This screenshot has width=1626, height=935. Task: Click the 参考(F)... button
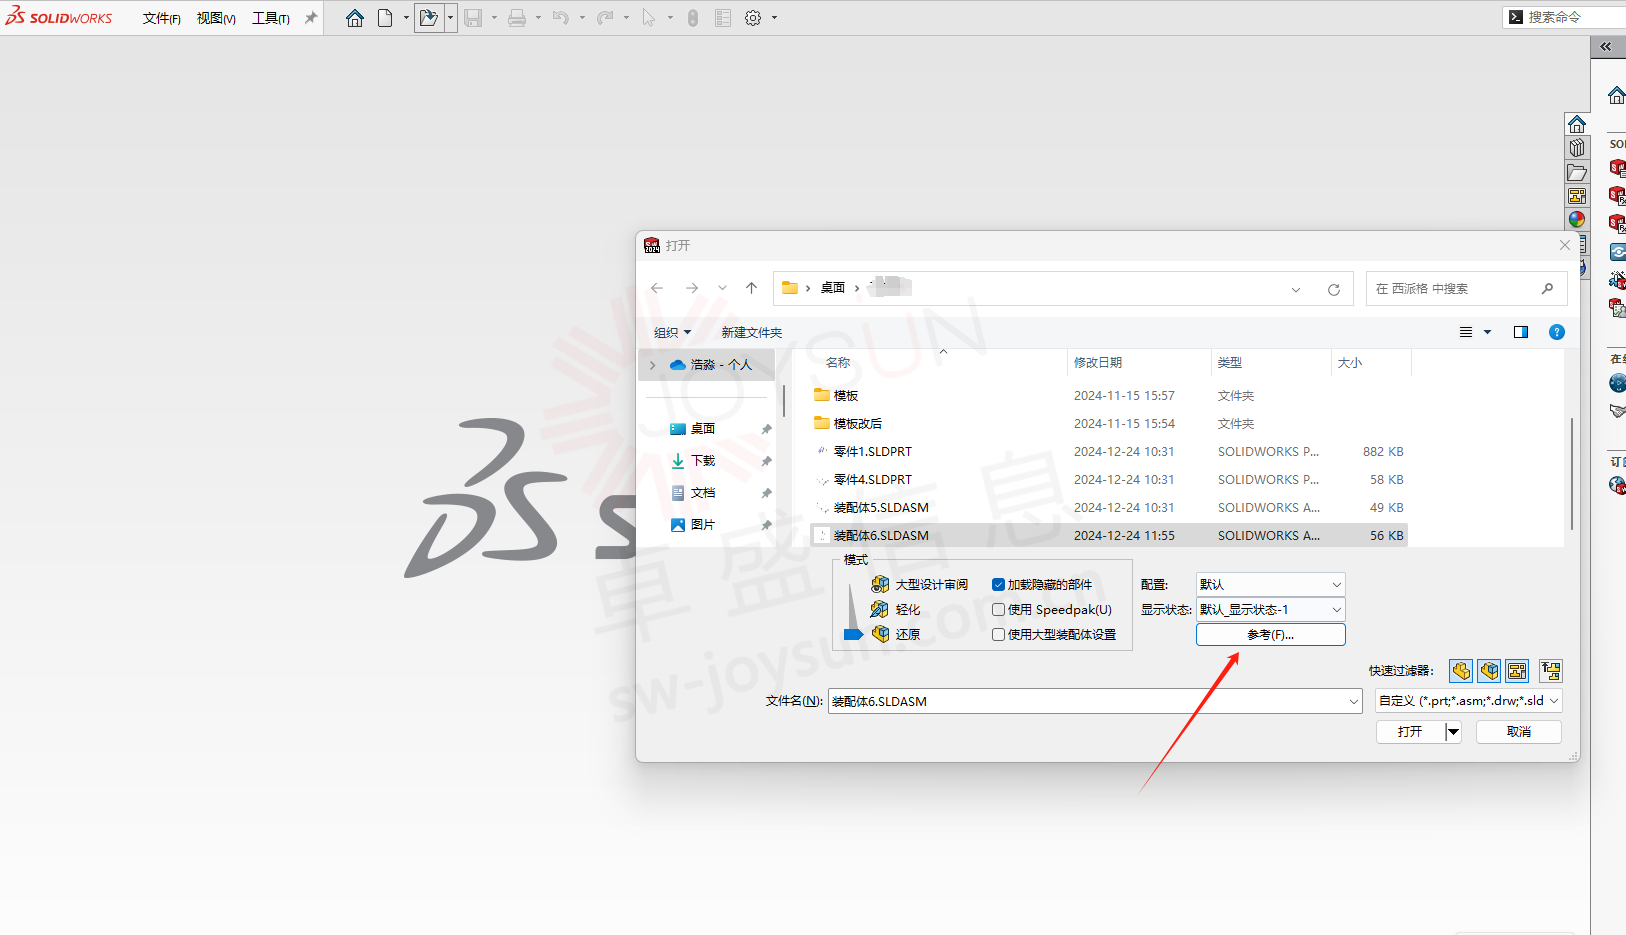tap(1270, 635)
